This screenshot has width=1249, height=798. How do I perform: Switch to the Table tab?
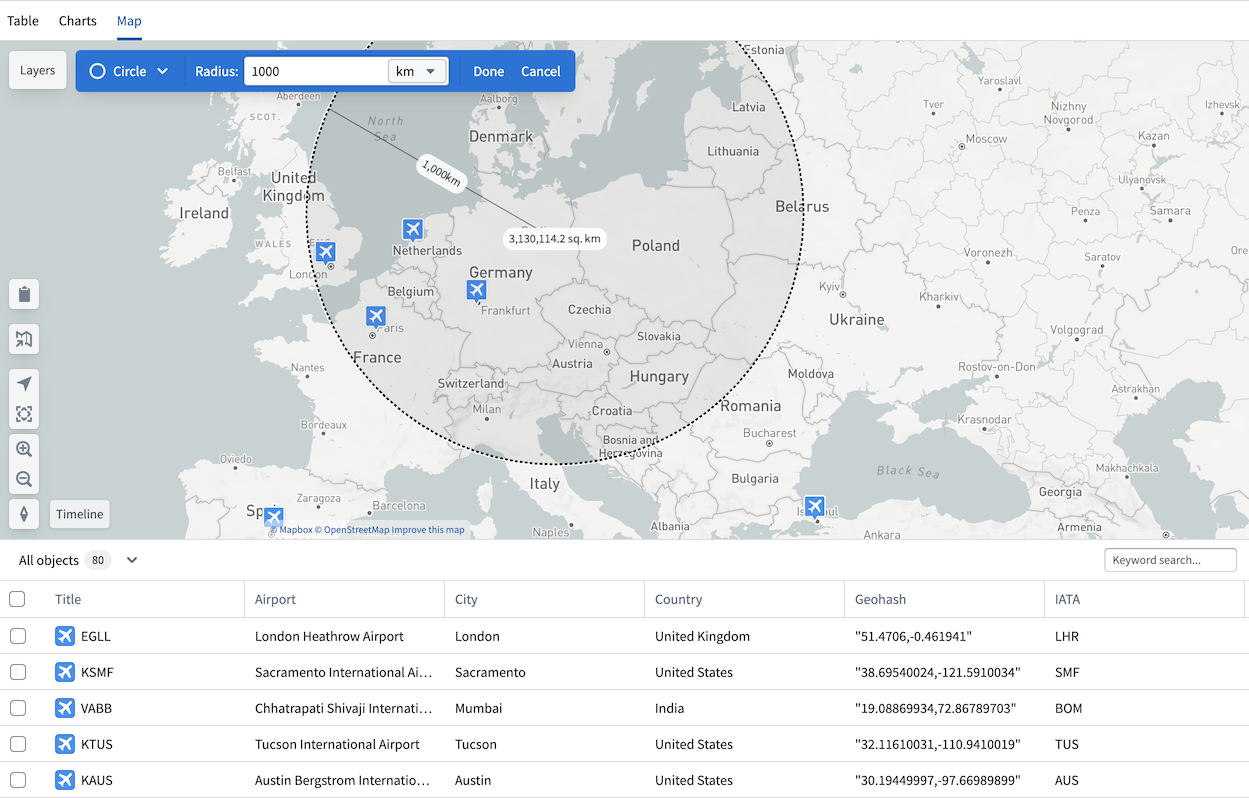tap(23, 20)
